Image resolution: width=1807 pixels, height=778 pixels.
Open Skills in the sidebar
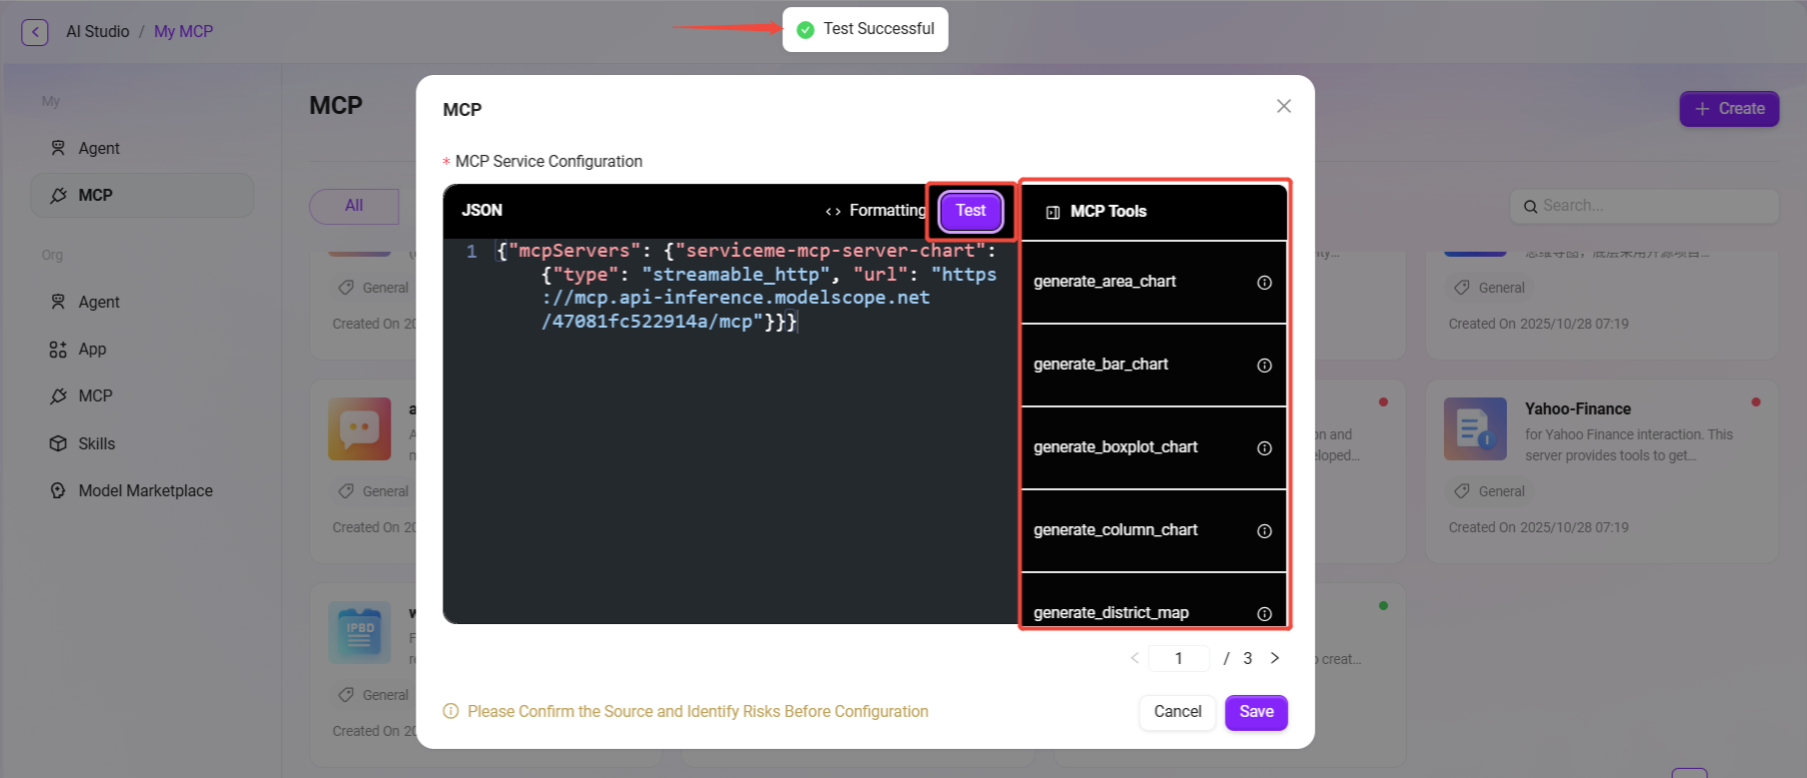pyautogui.click(x=97, y=444)
